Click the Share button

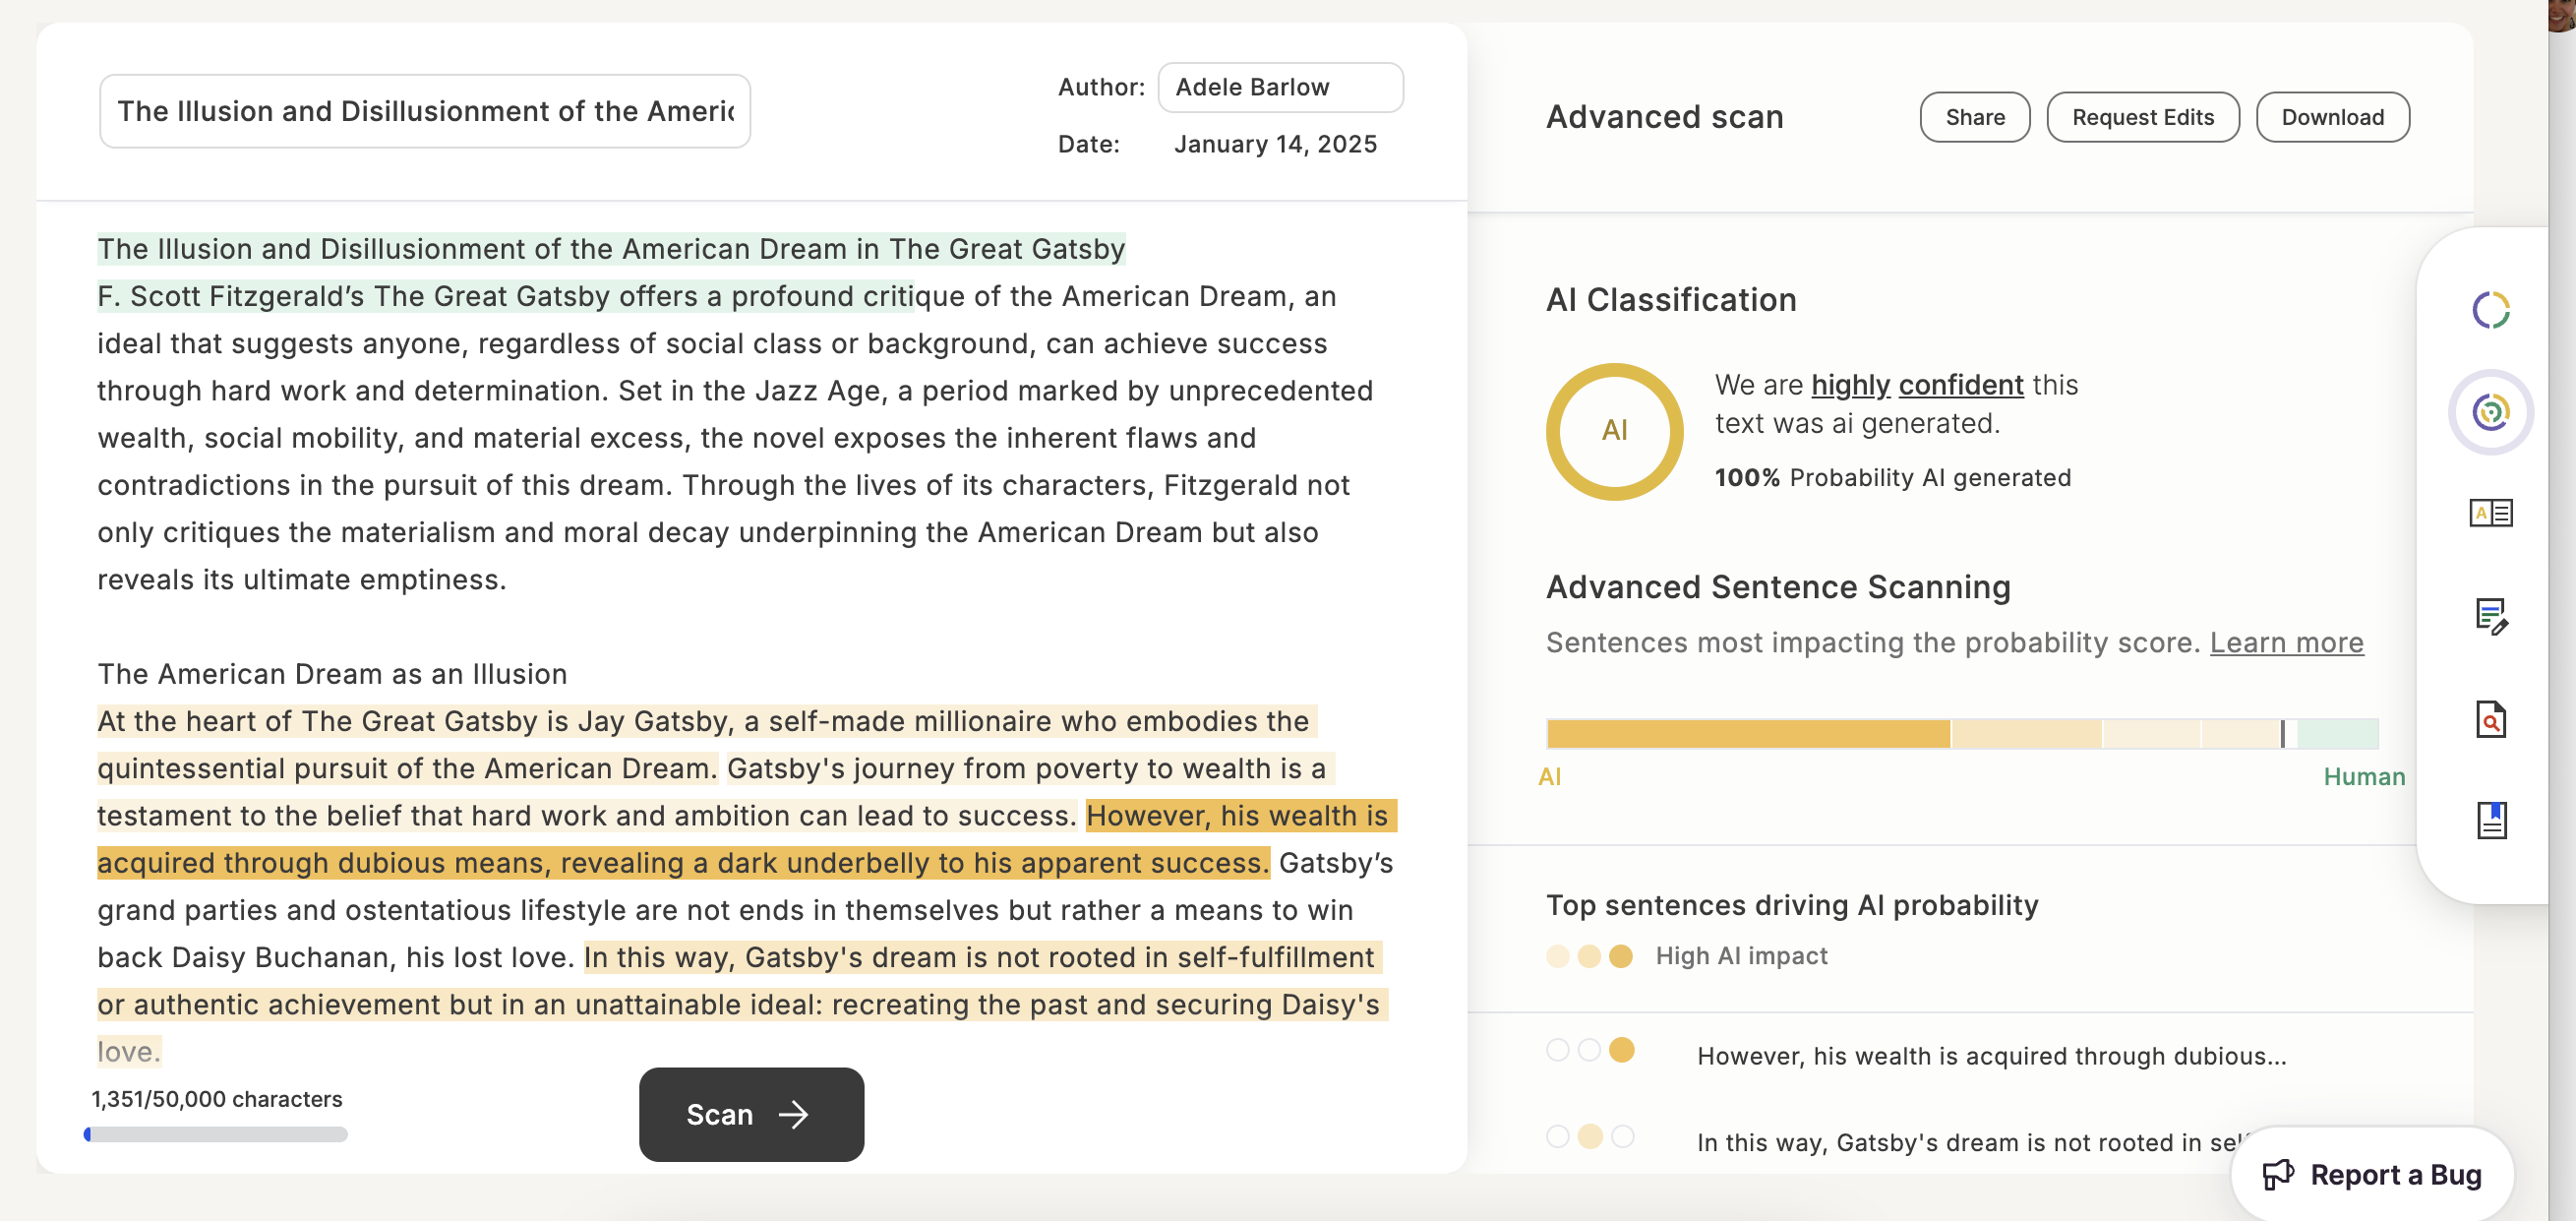(1974, 117)
